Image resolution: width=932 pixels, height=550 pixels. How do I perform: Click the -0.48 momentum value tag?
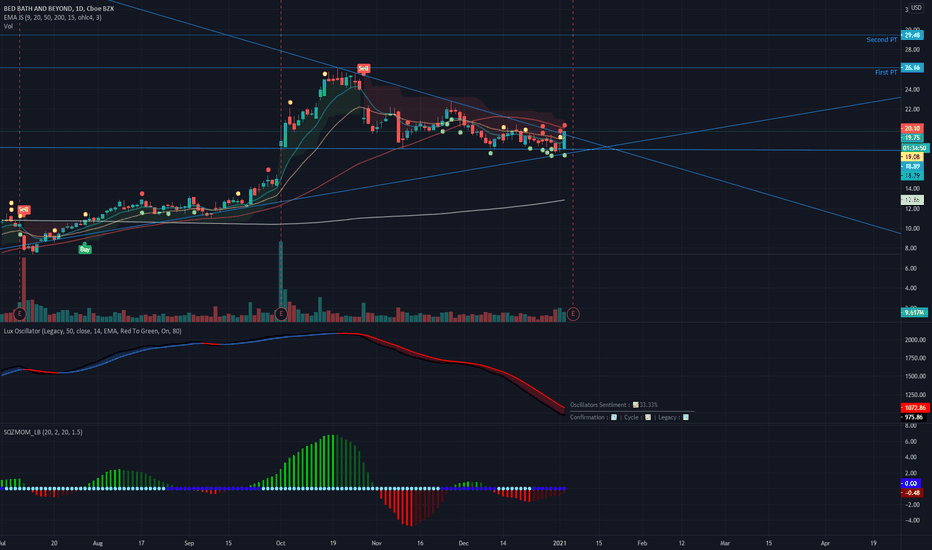(911, 493)
